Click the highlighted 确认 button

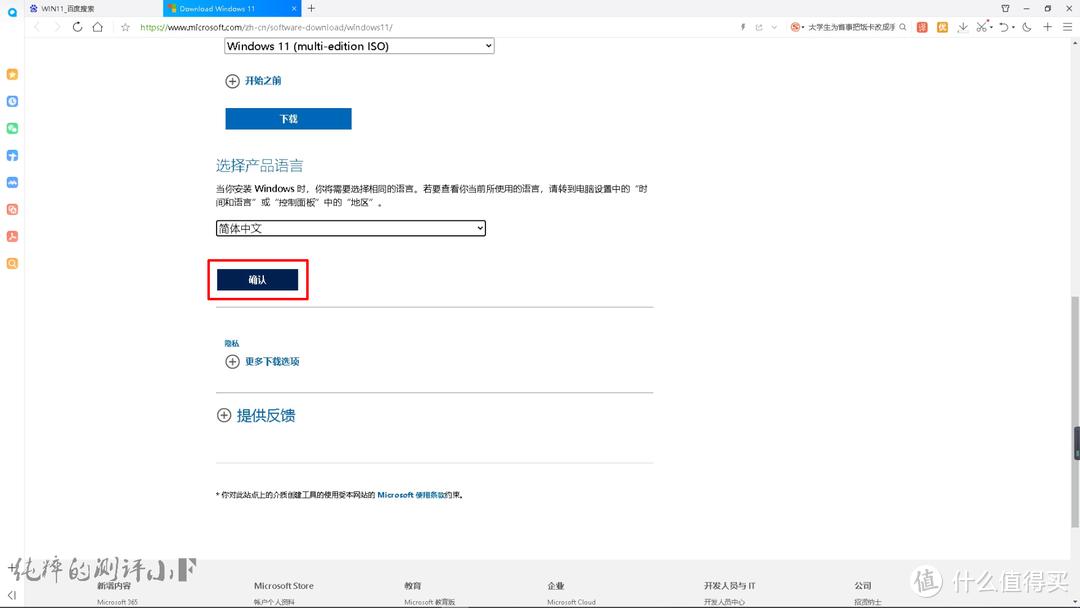pyautogui.click(x=257, y=280)
